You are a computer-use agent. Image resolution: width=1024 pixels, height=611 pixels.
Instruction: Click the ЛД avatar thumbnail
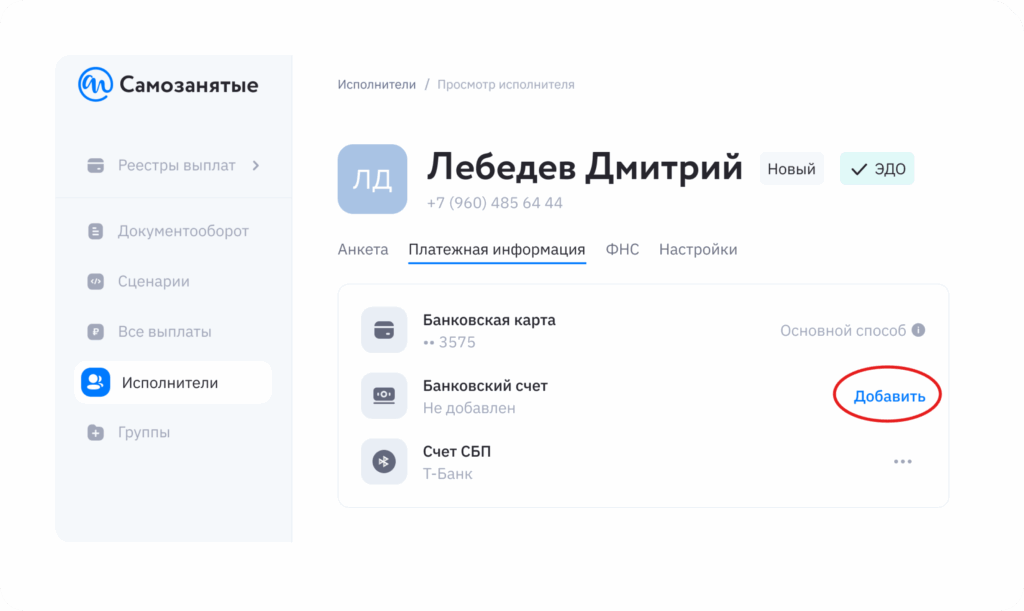point(372,179)
